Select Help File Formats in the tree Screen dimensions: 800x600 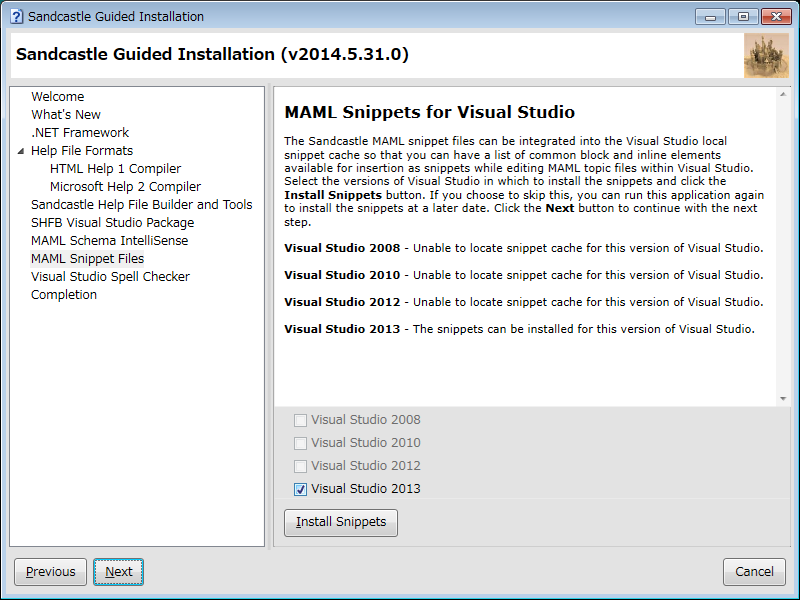coord(82,151)
